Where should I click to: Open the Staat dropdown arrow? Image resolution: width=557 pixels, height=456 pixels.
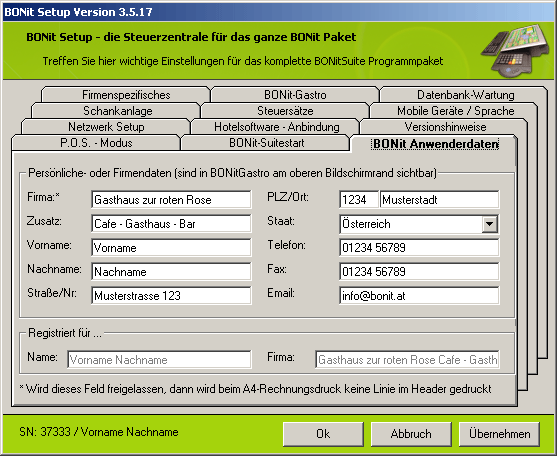(490, 224)
